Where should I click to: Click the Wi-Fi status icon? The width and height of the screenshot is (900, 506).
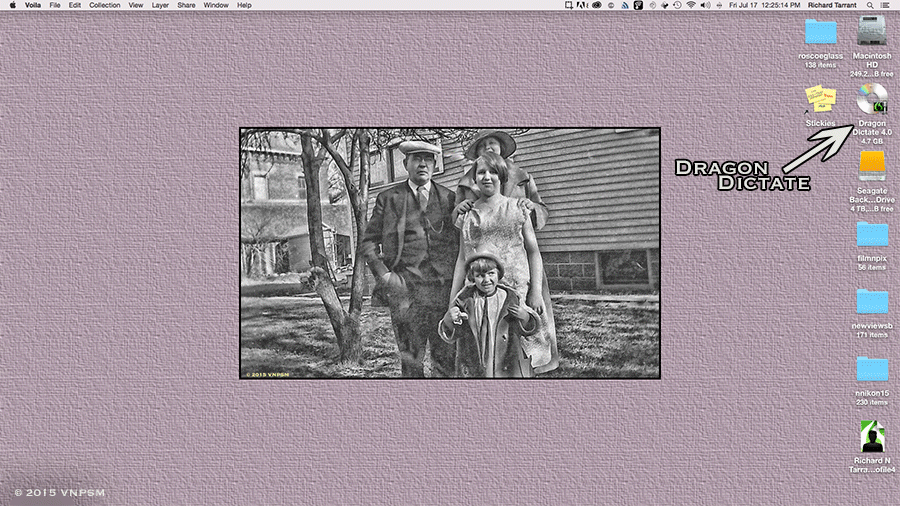coord(690,5)
